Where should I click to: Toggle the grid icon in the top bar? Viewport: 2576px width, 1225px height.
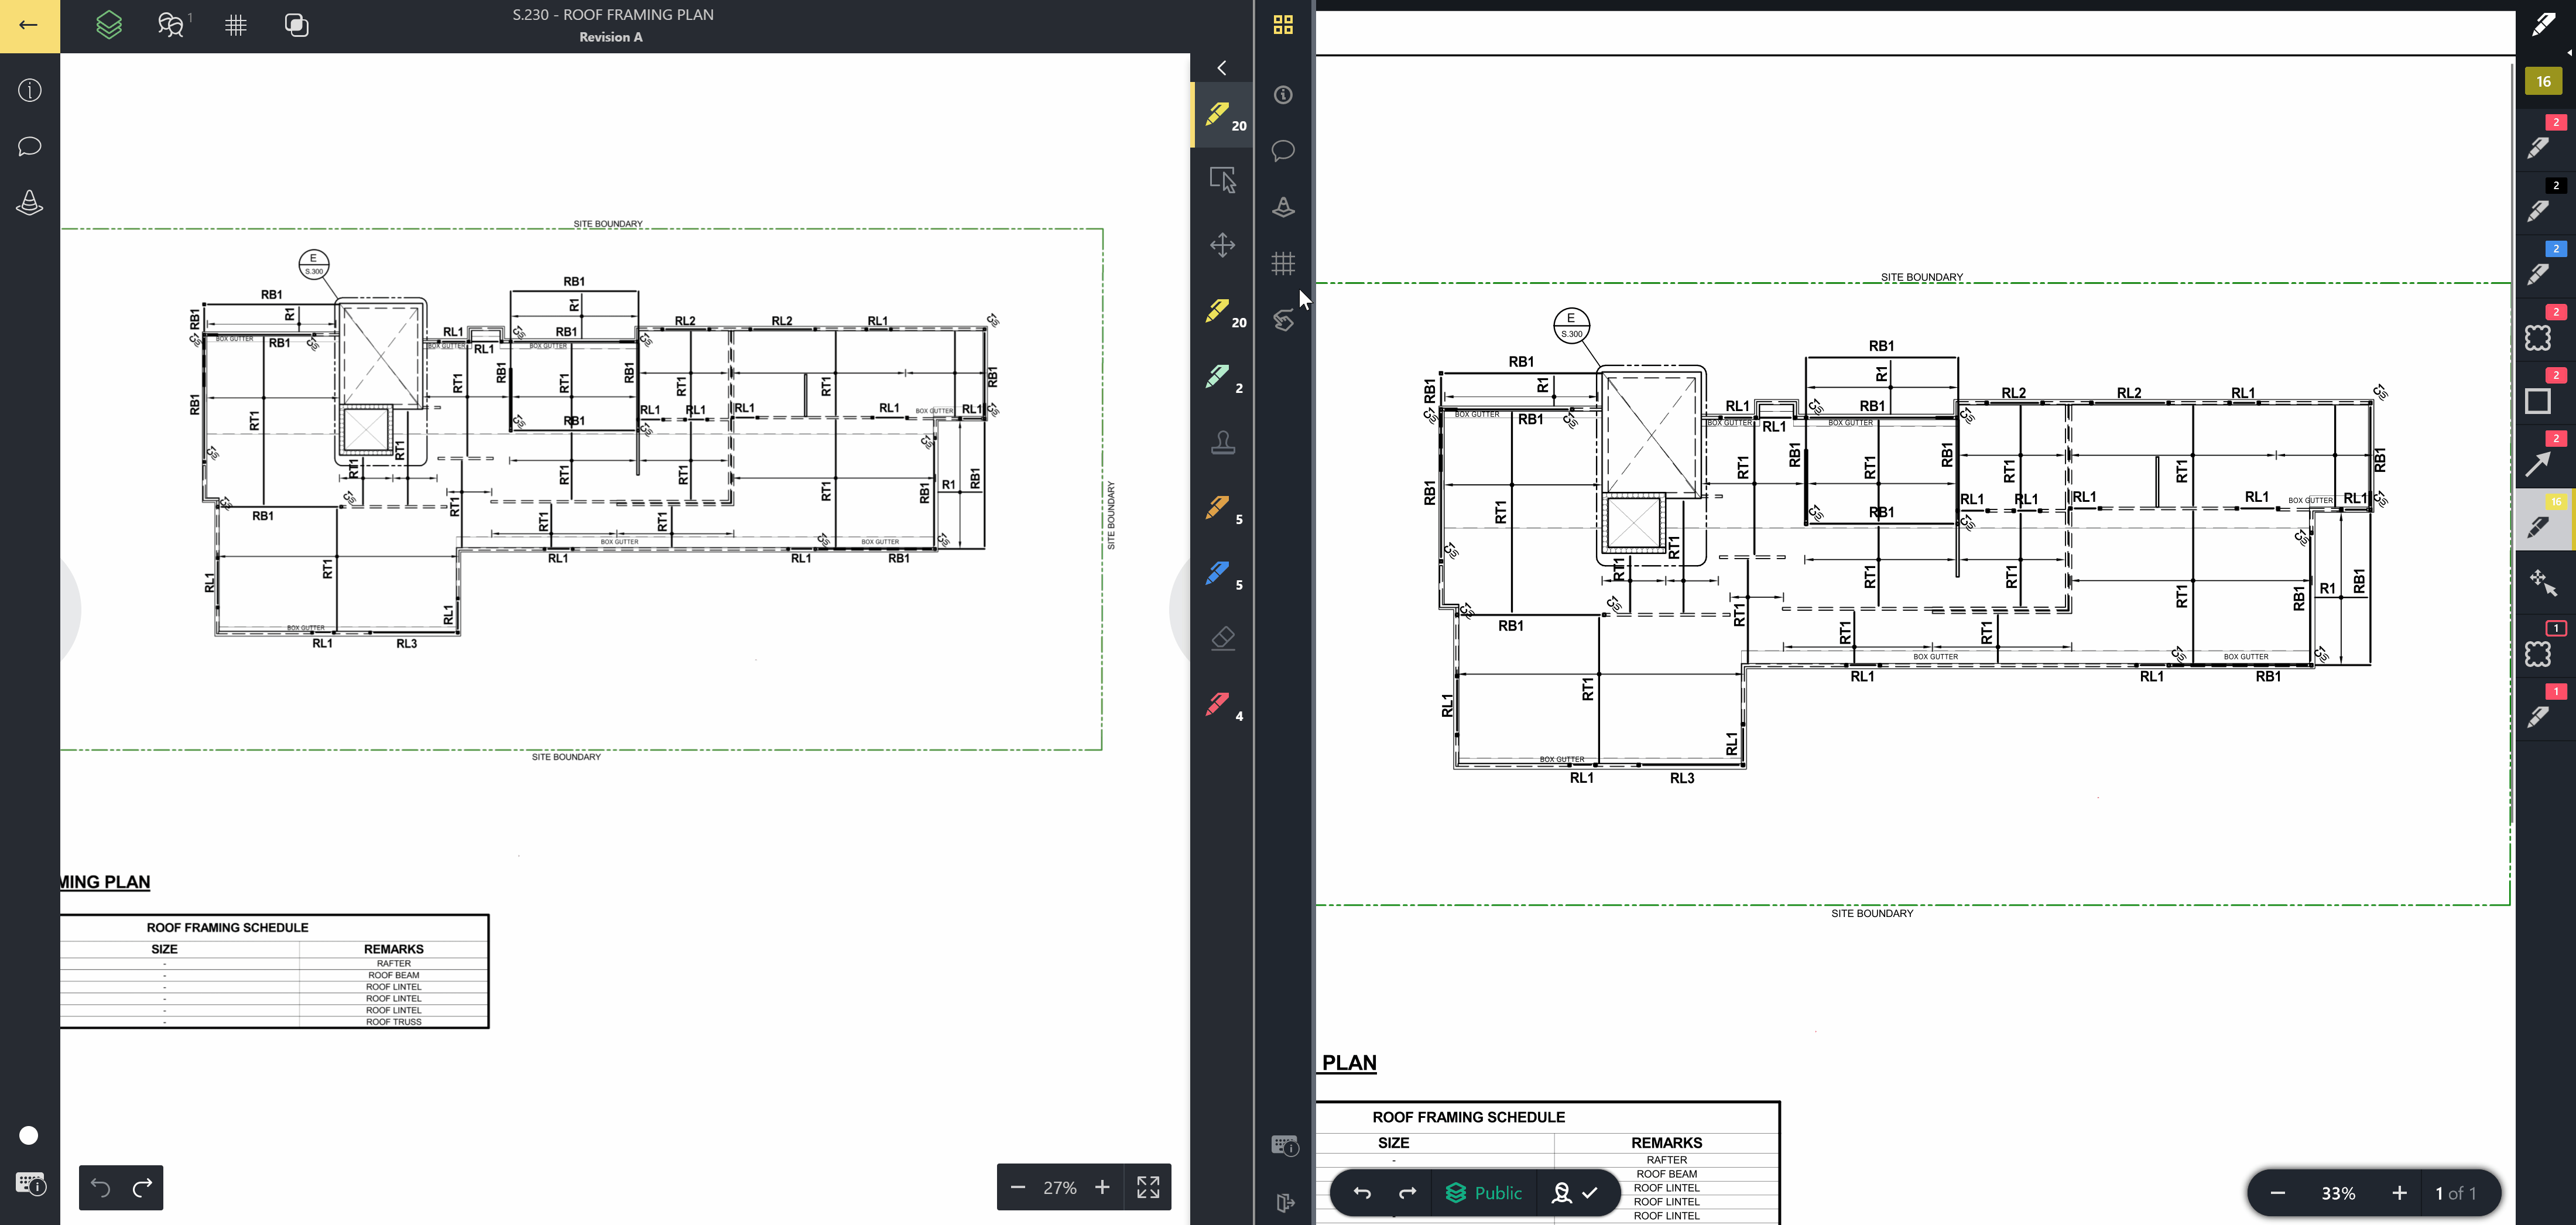236,25
